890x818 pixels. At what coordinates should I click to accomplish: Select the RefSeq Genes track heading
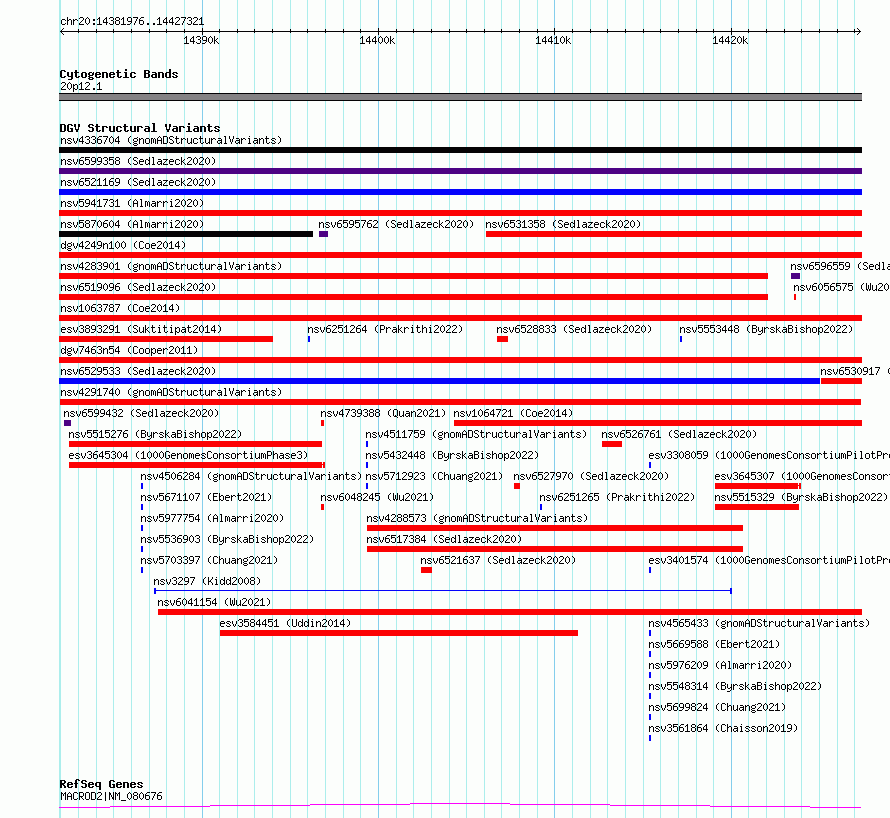point(101,784)
